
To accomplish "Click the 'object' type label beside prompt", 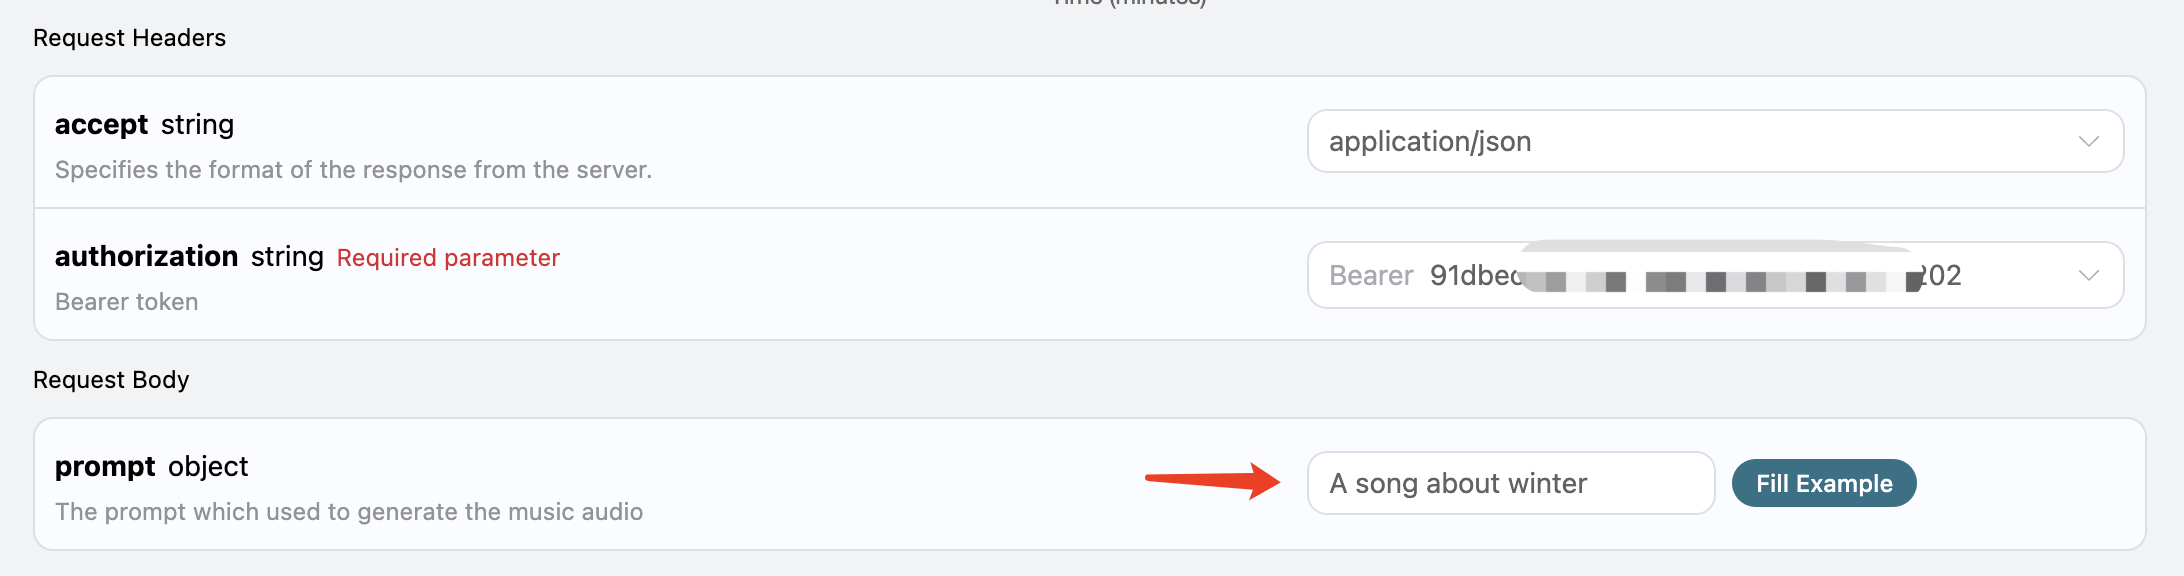I will pos(208,467).
